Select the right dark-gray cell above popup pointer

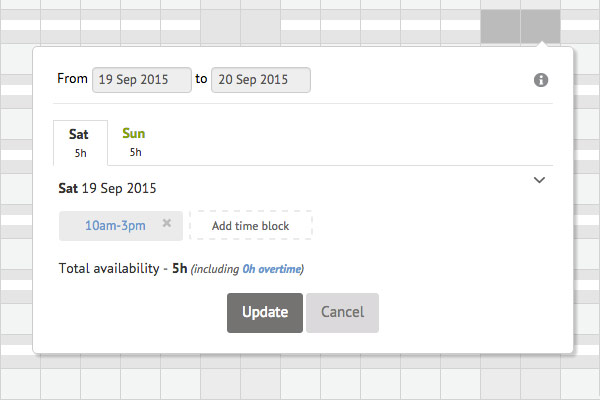540,26
